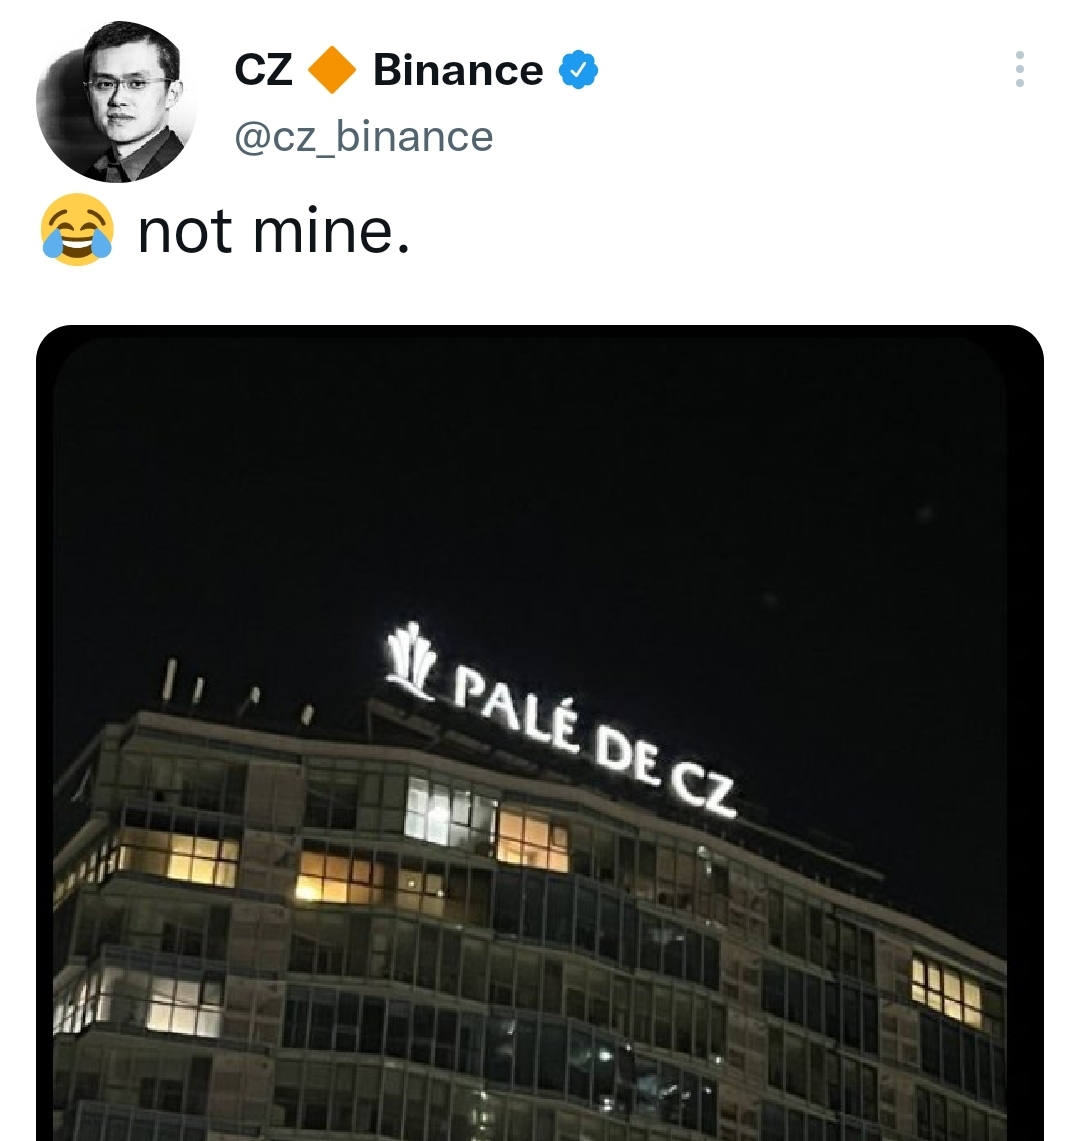
Task: Open the @cz_binance handle link
Action: coord(364,136)
